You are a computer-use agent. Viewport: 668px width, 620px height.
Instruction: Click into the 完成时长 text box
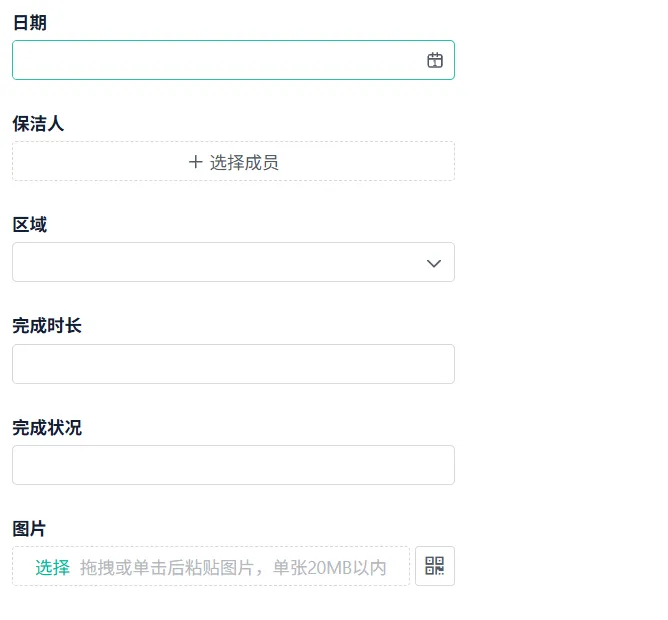coord(233,364)
